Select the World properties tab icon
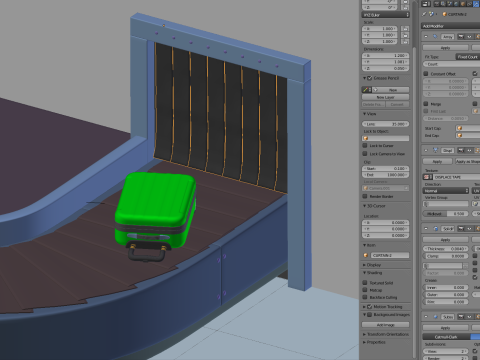The image size is (480, 360). point(456,4)
